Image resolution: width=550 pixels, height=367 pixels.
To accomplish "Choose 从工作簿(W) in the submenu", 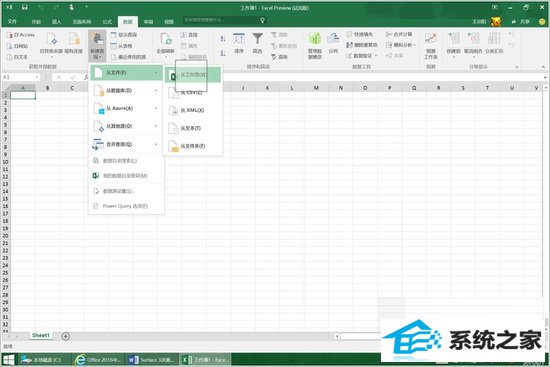I will (193, 75).
